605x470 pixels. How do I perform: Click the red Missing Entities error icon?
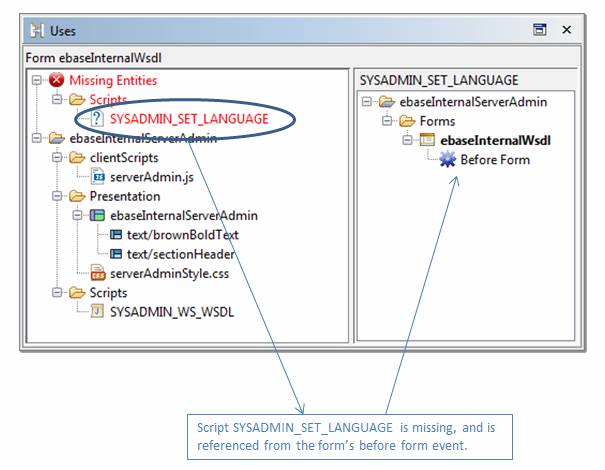(x=55, y=81)
